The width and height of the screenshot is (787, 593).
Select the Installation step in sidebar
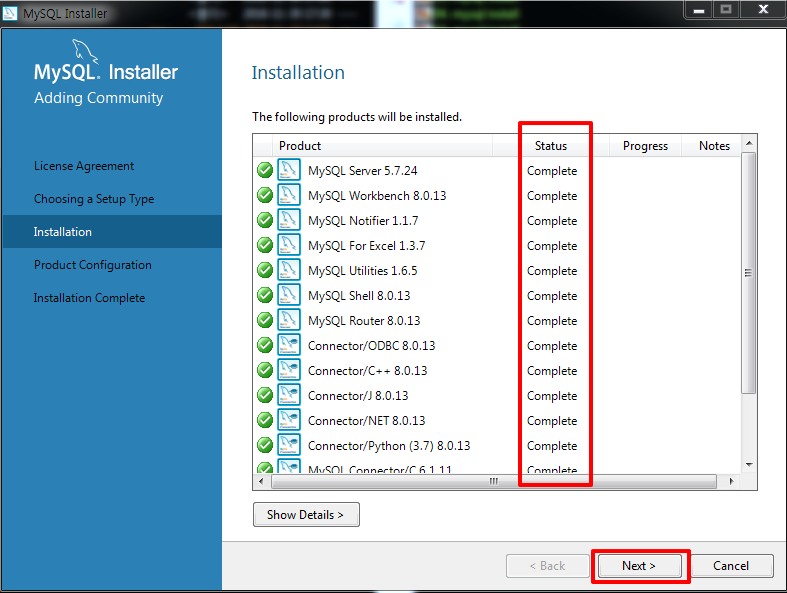click(x=112, y=232)
